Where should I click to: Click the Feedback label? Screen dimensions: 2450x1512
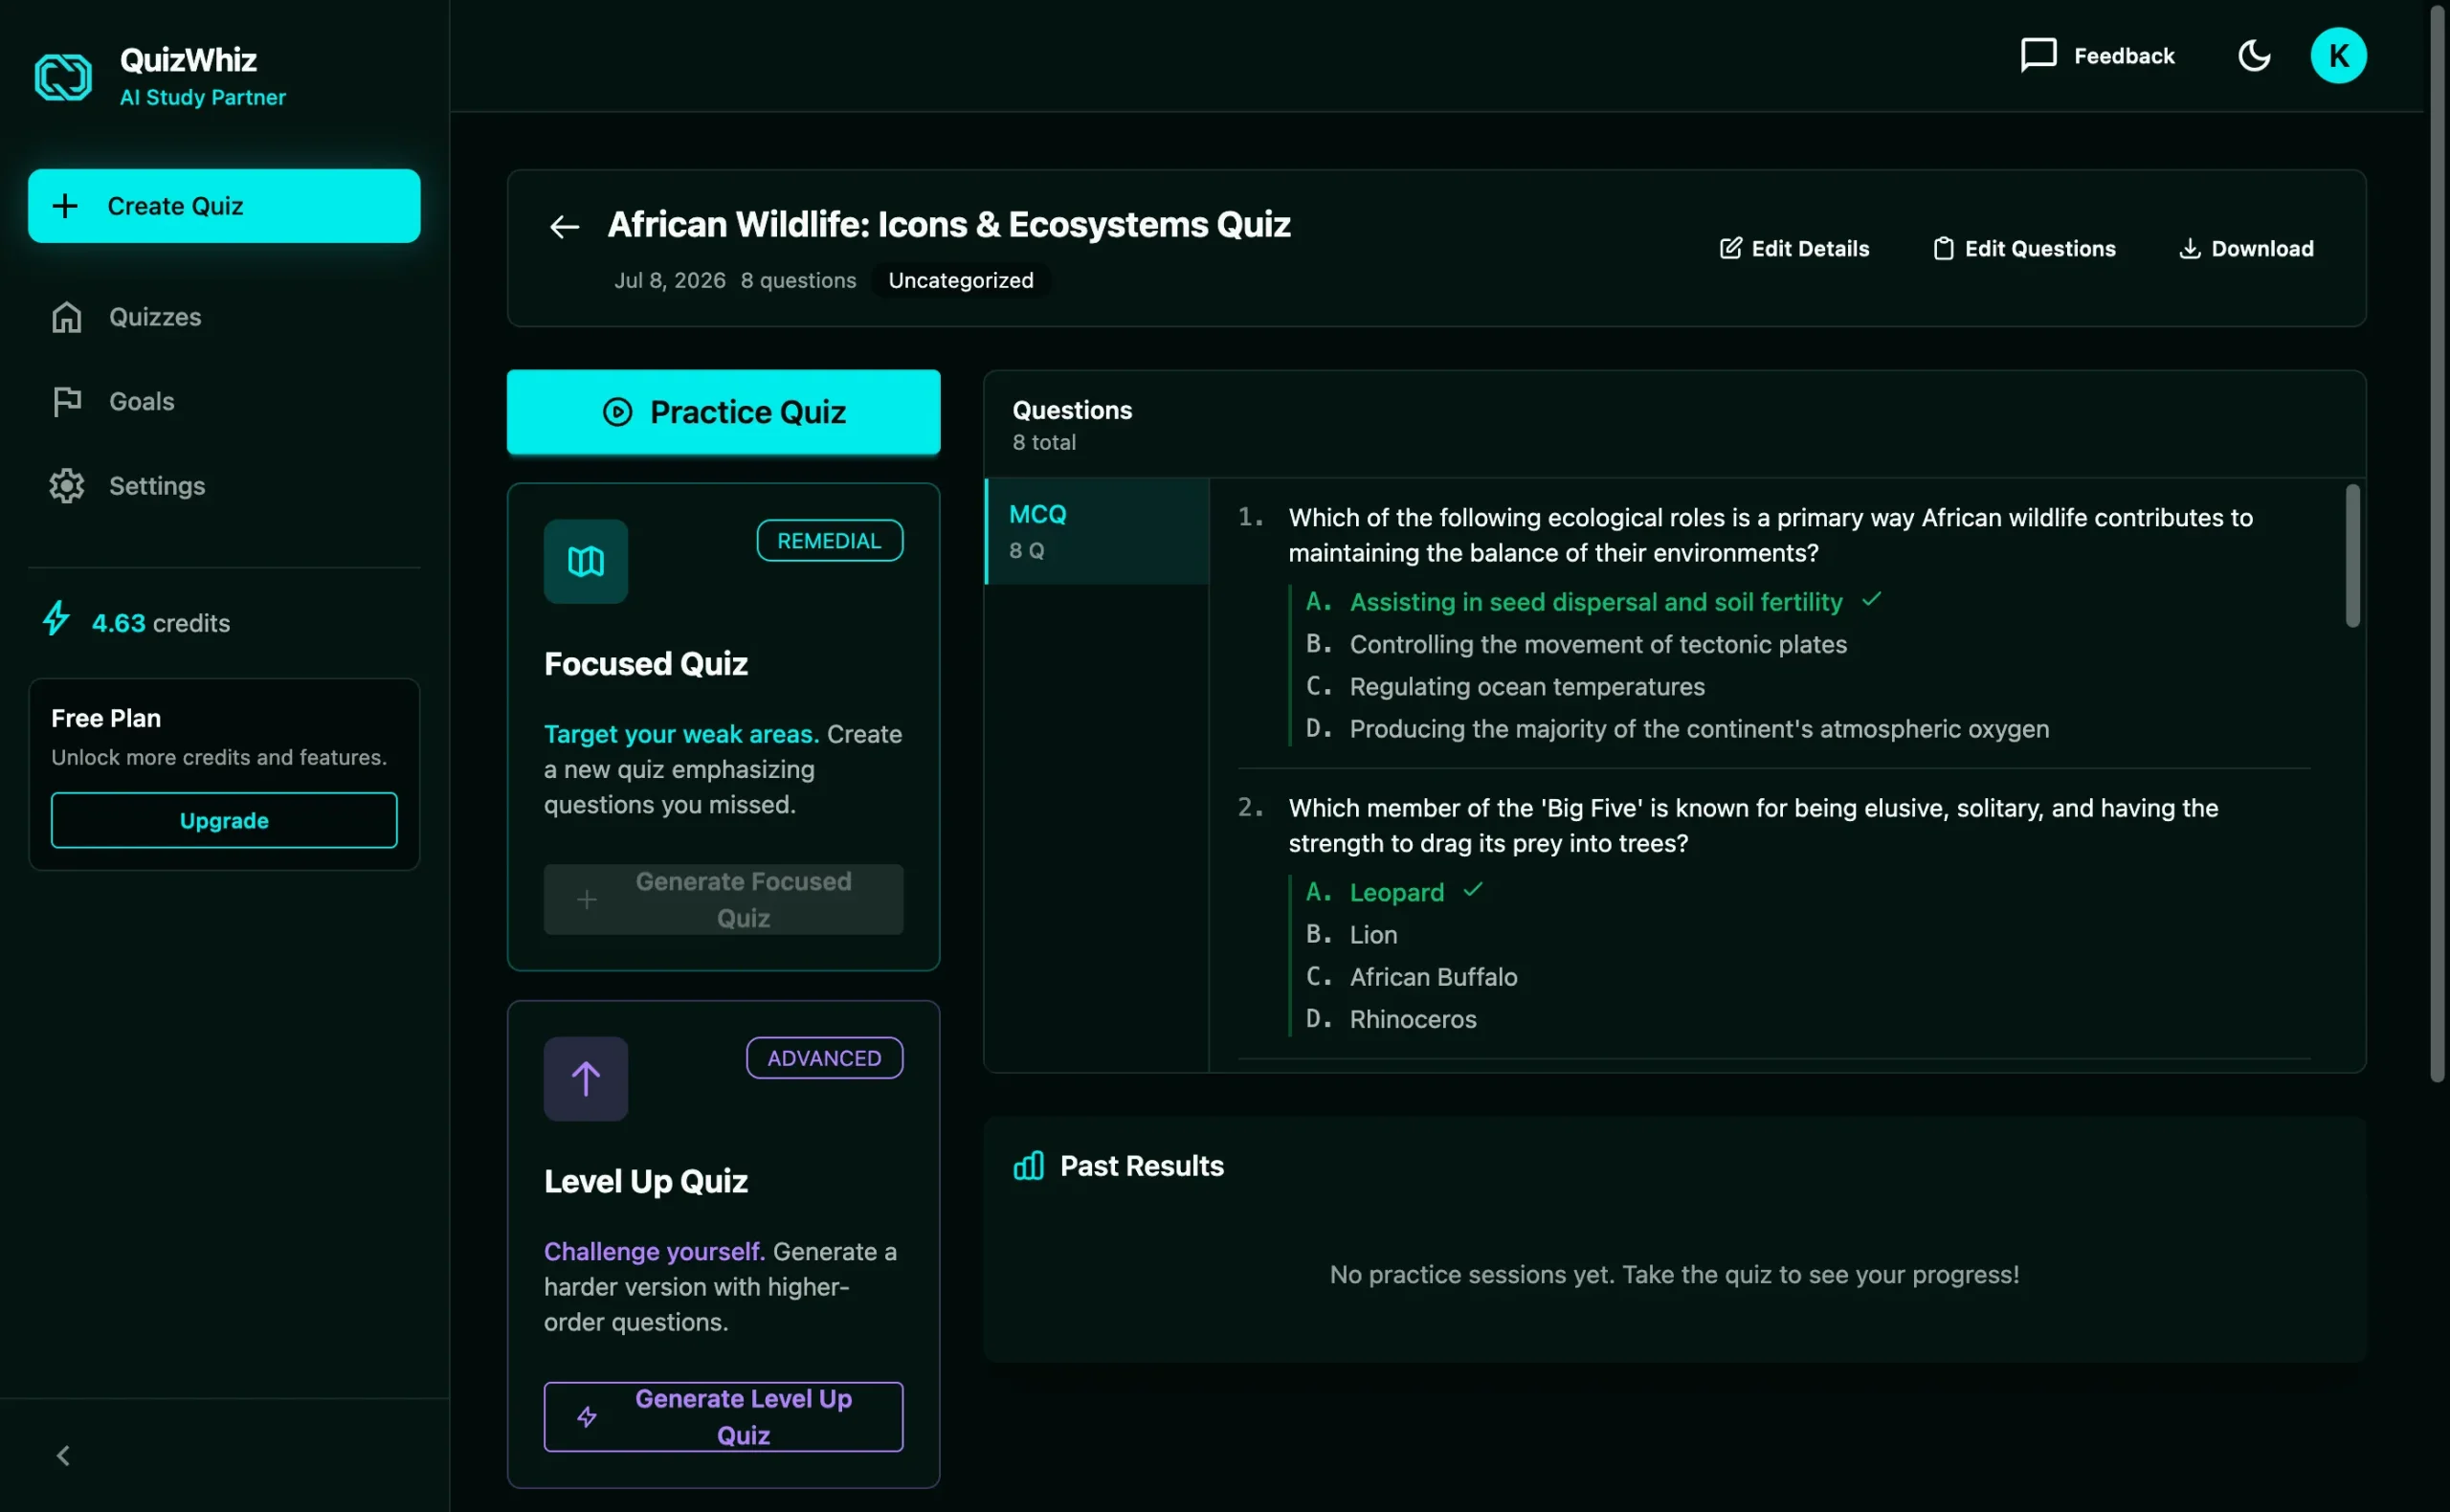pyautogui.click(x=2123, y=56)
